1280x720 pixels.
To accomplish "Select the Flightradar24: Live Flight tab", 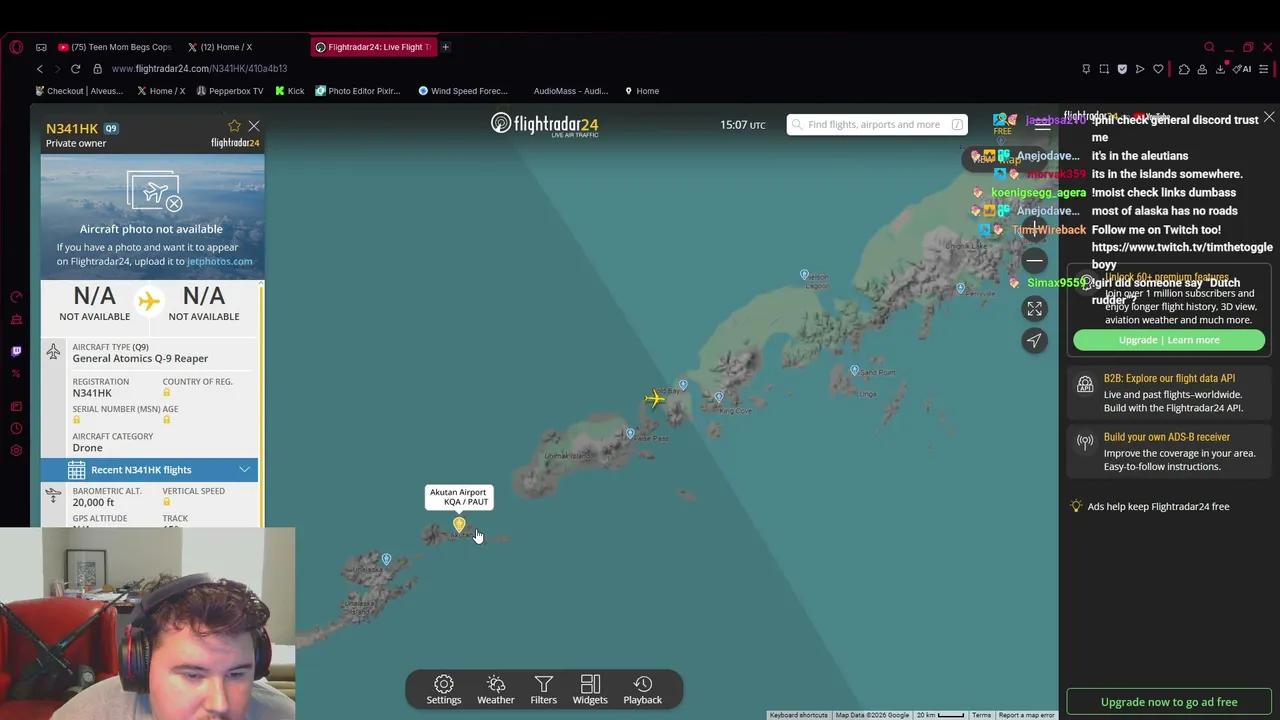I will [x=372, y=47].
